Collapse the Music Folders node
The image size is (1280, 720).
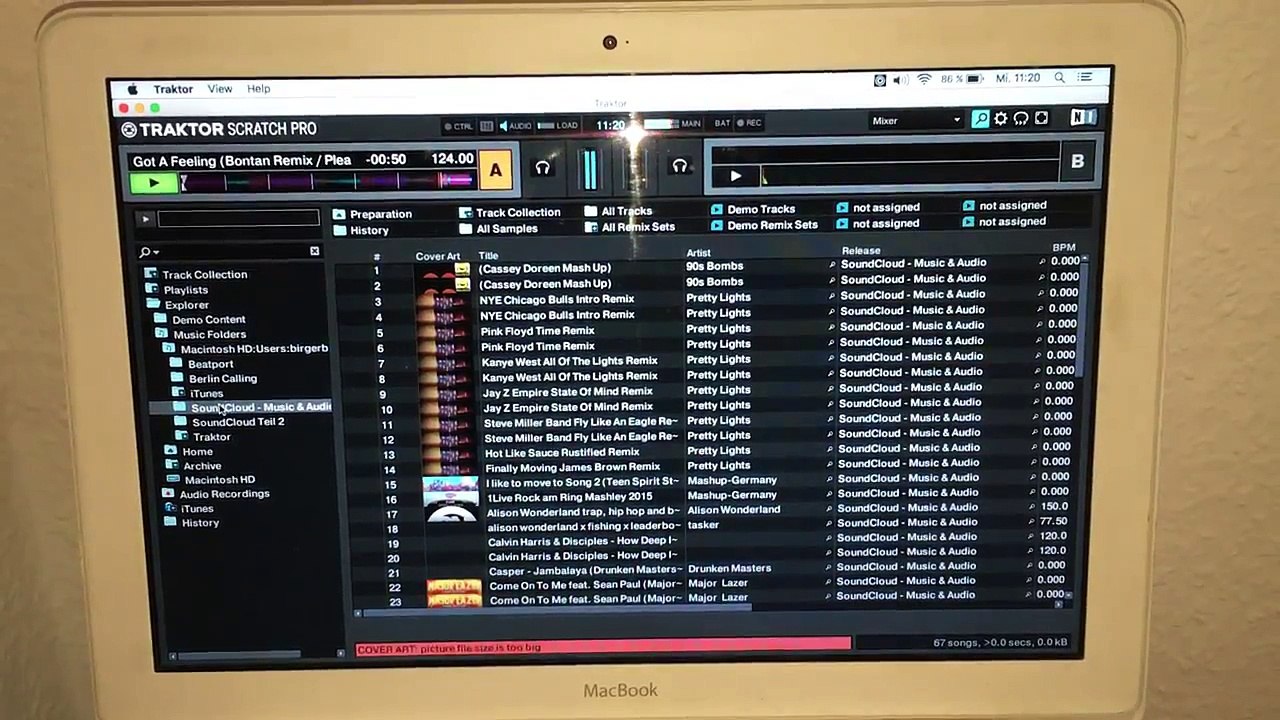pos(201,334)
